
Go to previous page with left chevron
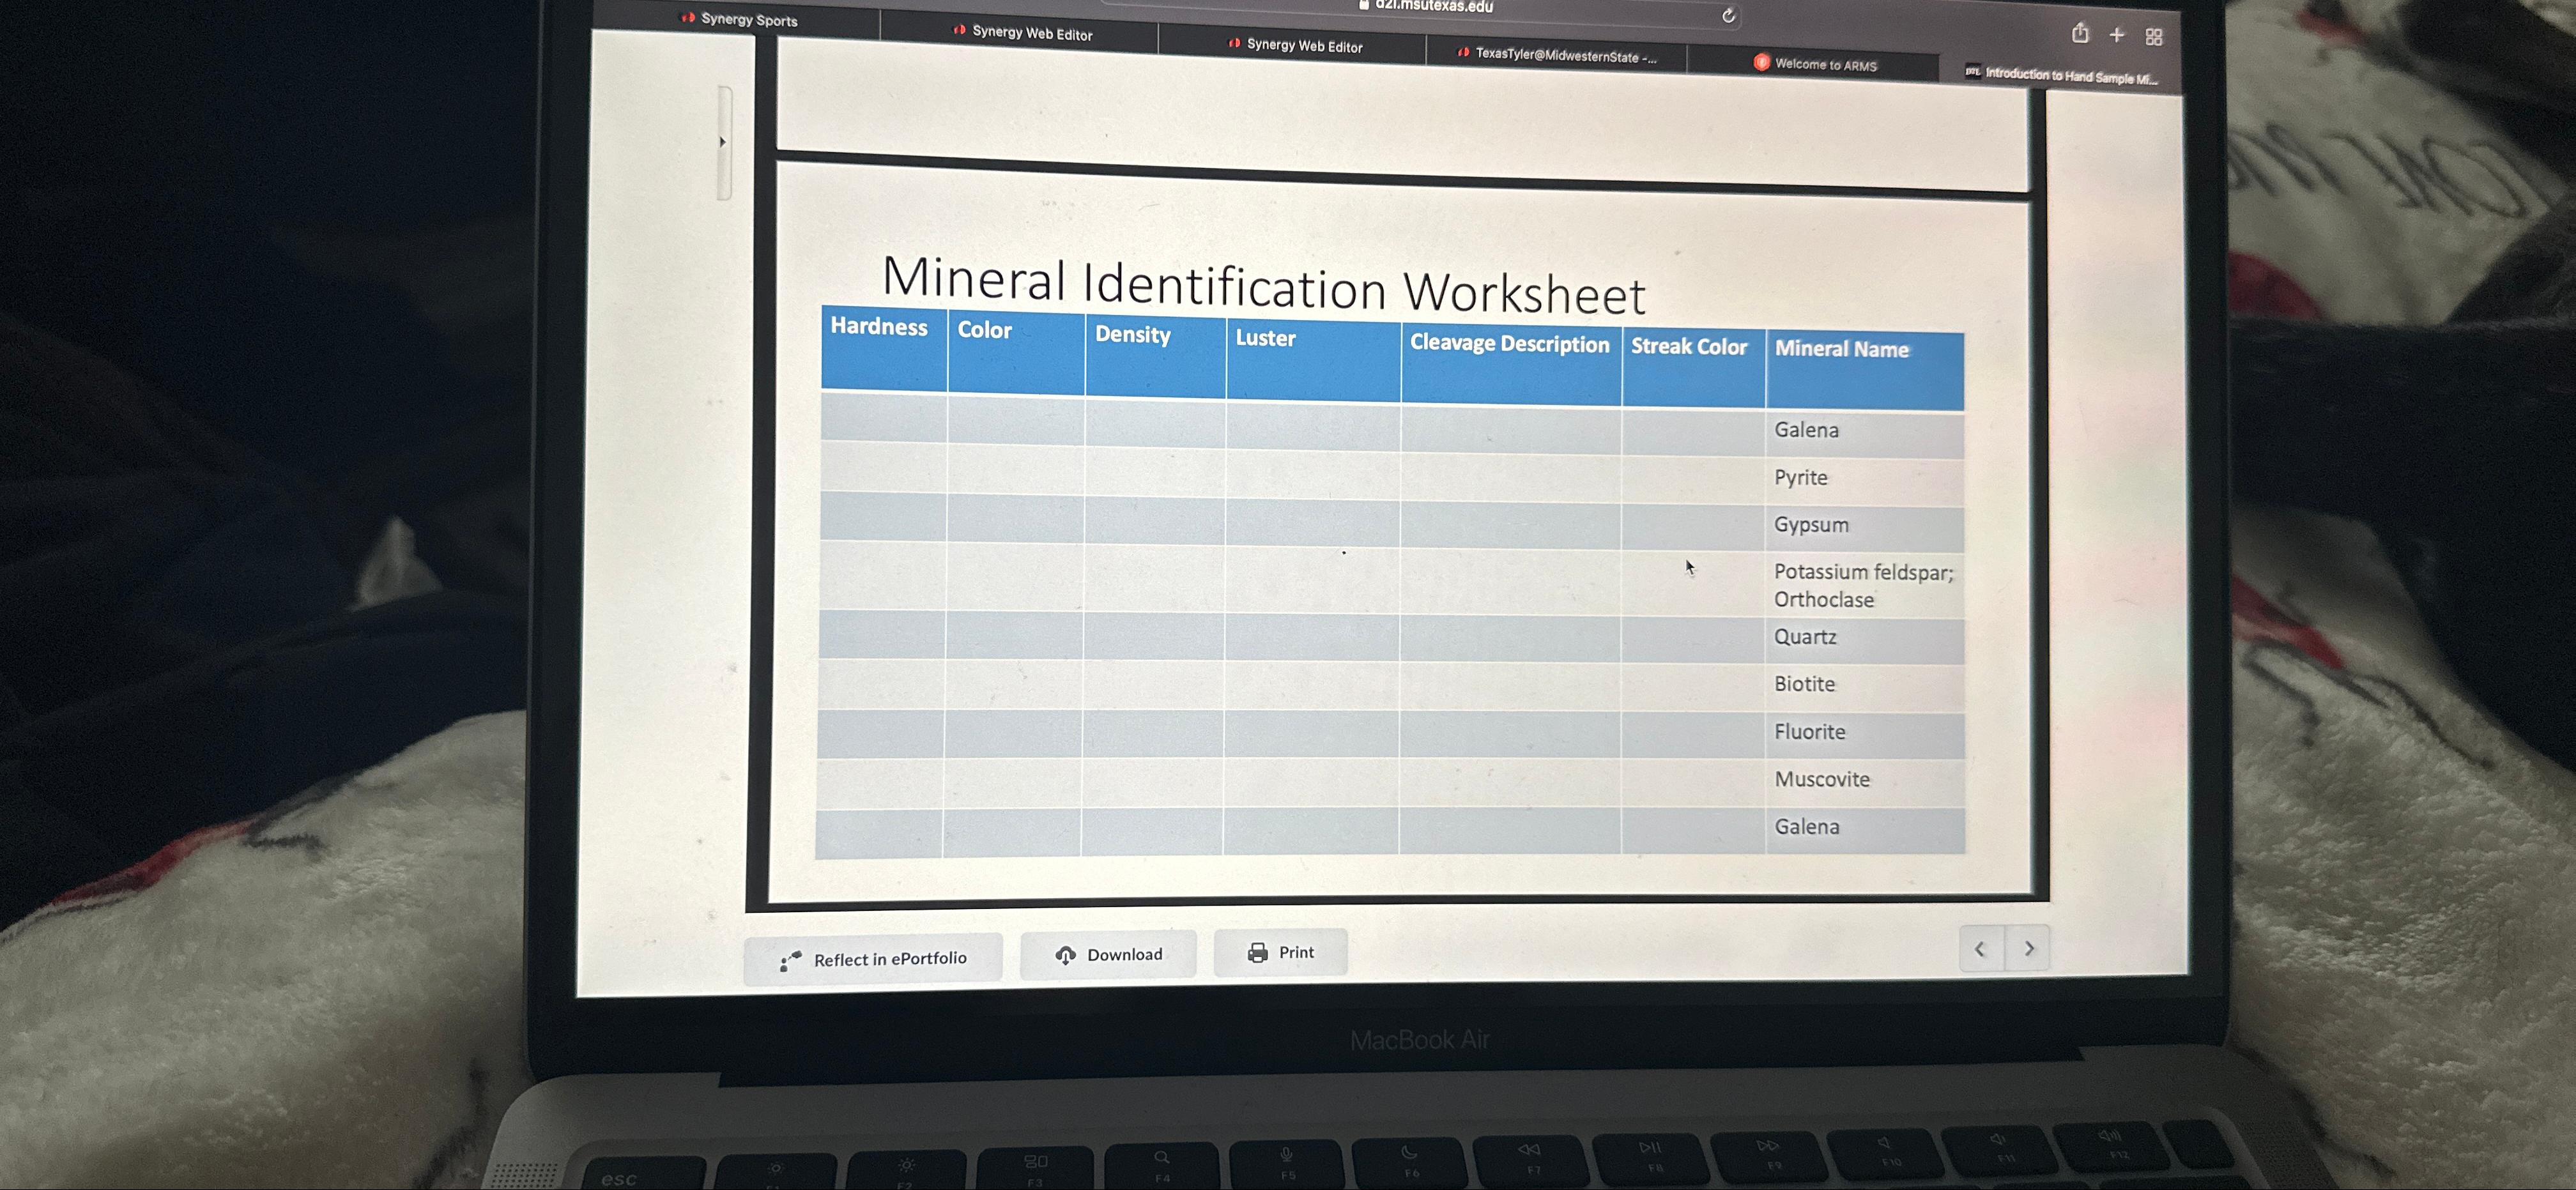click(x=1980, y=948)
